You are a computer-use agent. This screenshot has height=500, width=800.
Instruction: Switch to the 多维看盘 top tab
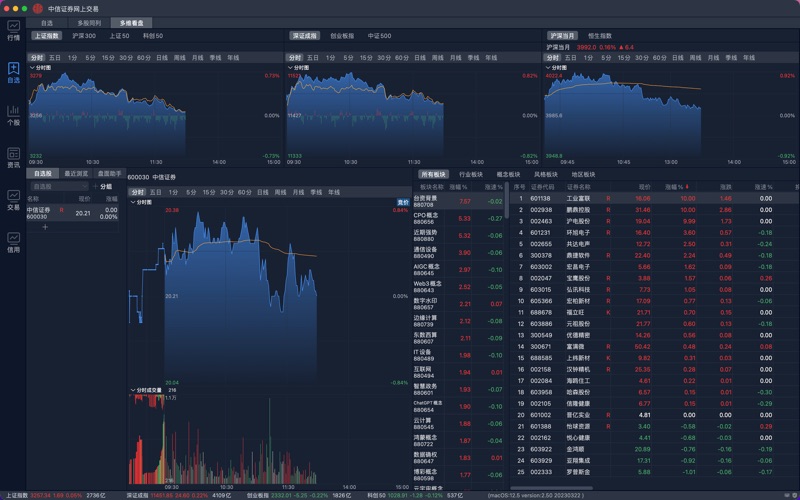click(132, 23)
